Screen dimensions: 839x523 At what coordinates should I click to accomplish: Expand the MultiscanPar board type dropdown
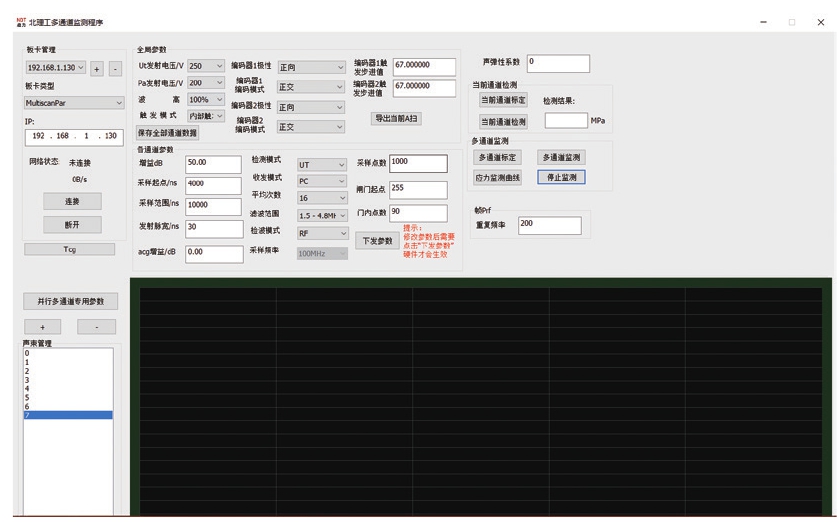[74, 103]
